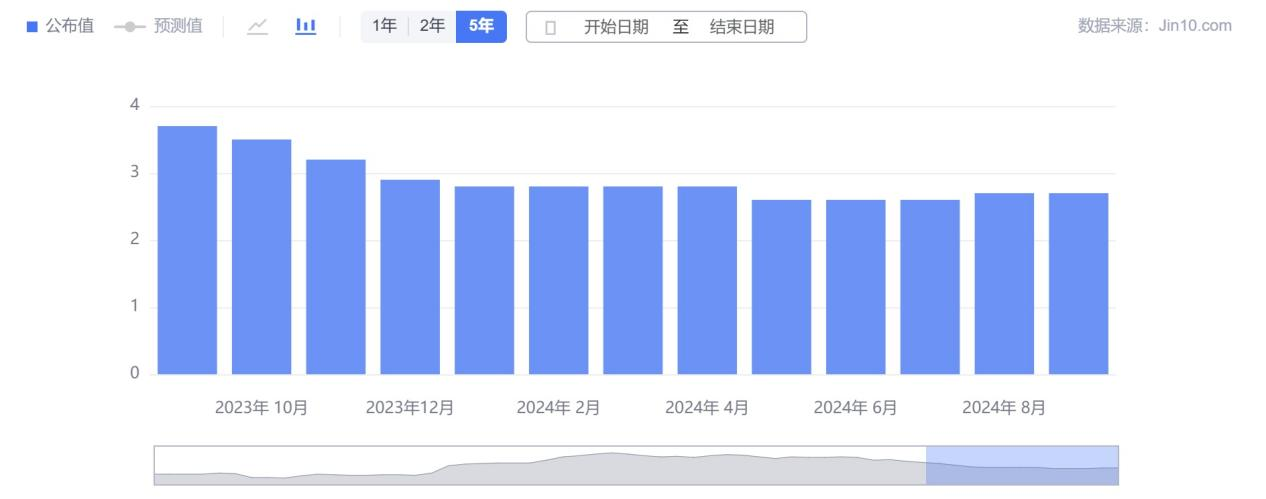The height and width of the screenshot is (499, 1266).
Task: Click the bar above 2024年 6月 label
Action: [x=856, y=287]
